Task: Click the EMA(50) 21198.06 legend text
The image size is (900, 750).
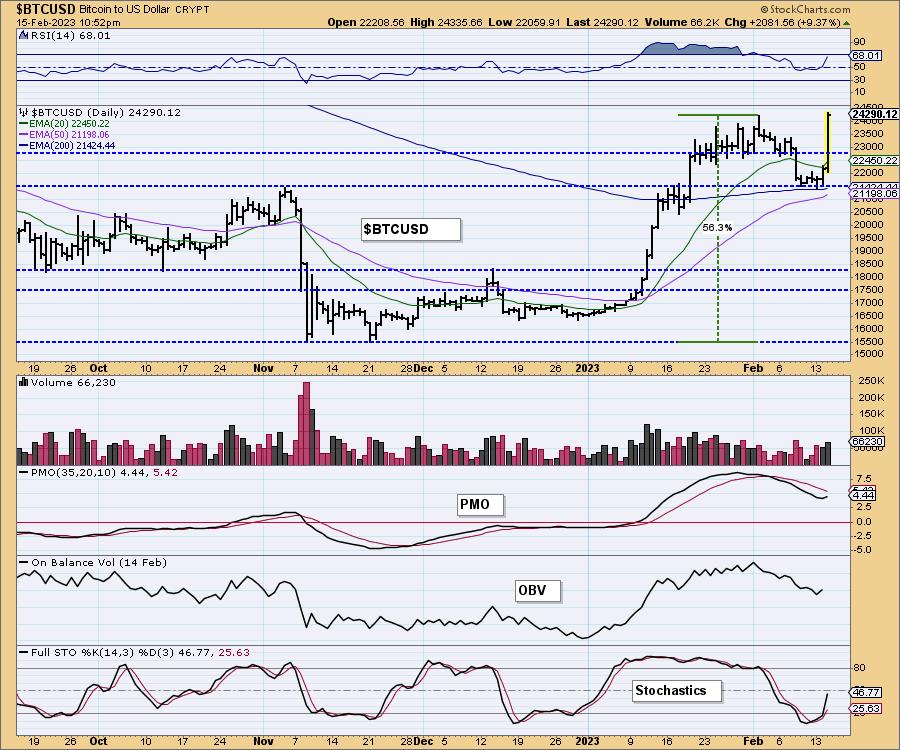Action: tap(69, 134)
